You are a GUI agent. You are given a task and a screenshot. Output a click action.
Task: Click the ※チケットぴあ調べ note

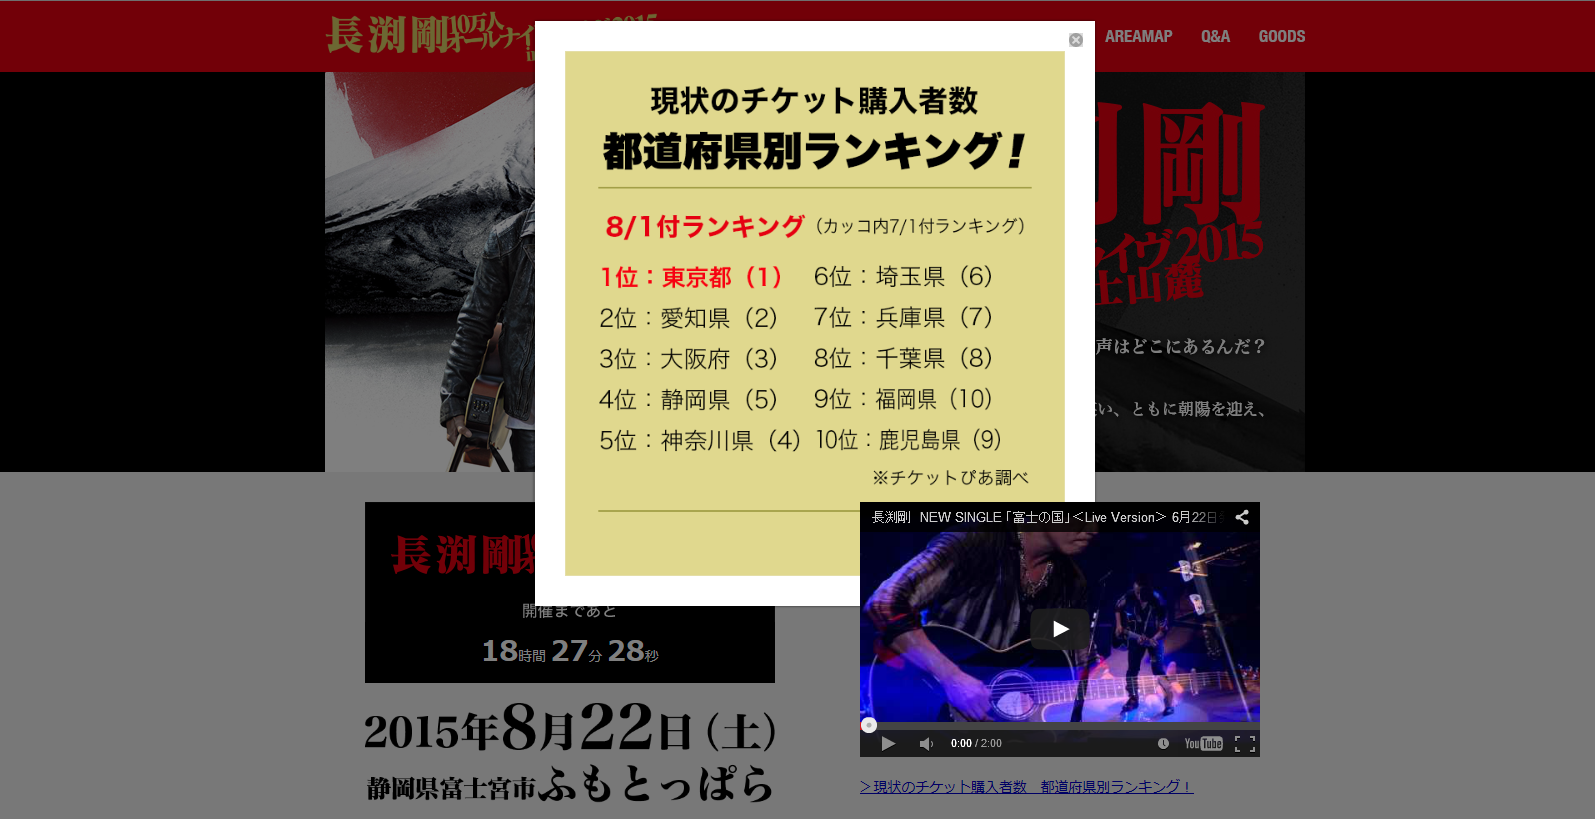click(x=950, y=478)
